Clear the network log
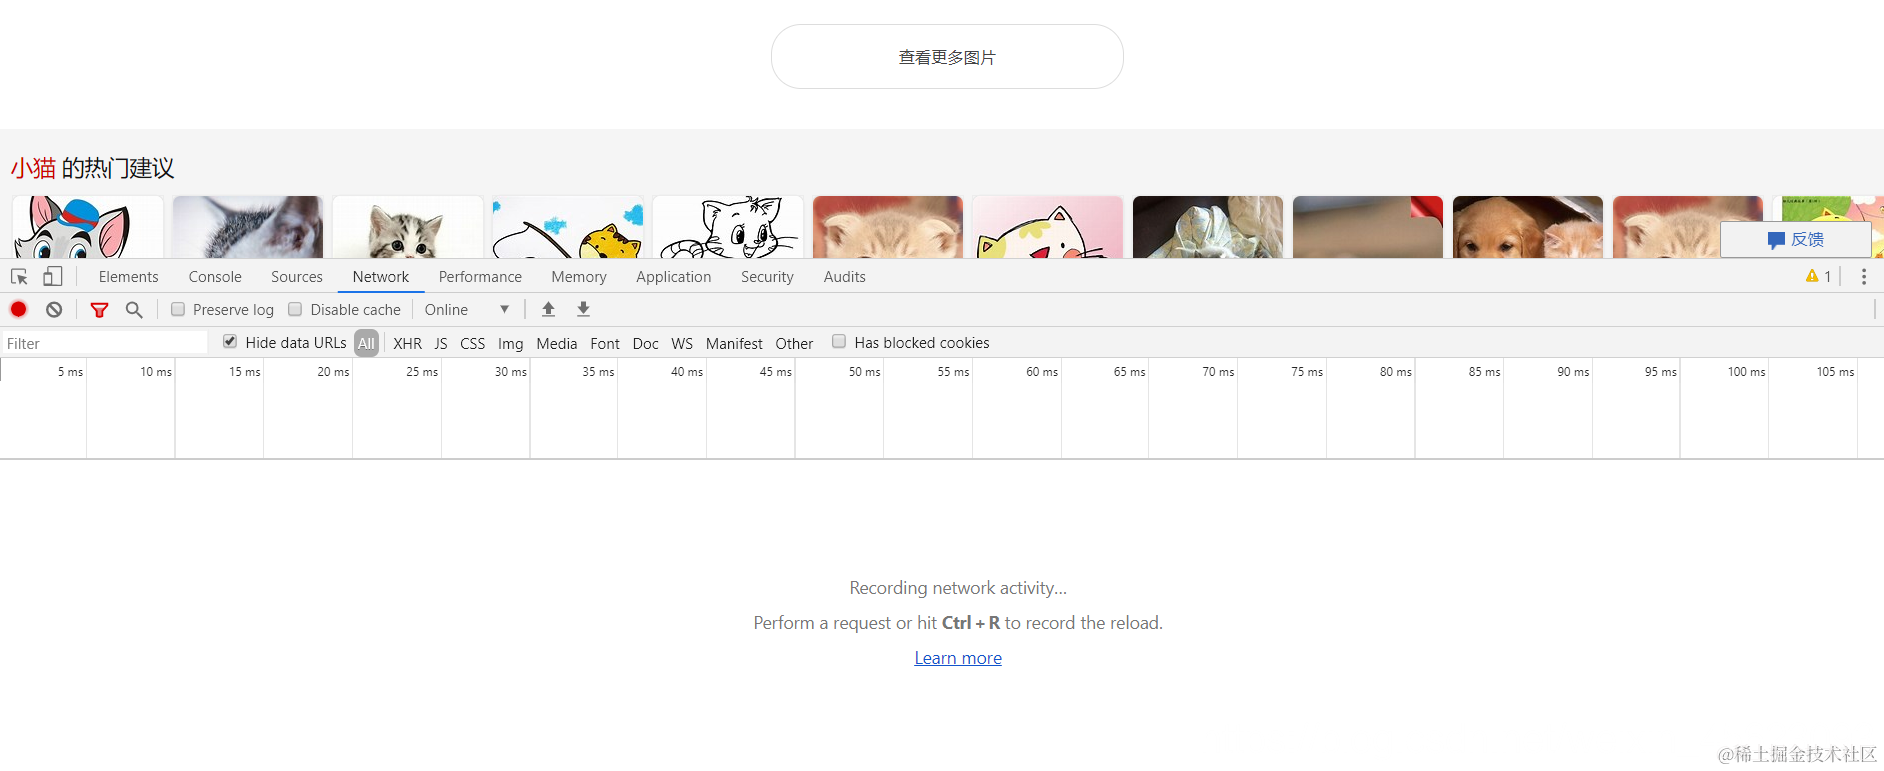The width and height of the screenshot is (1884, 771). pos(54,310)
